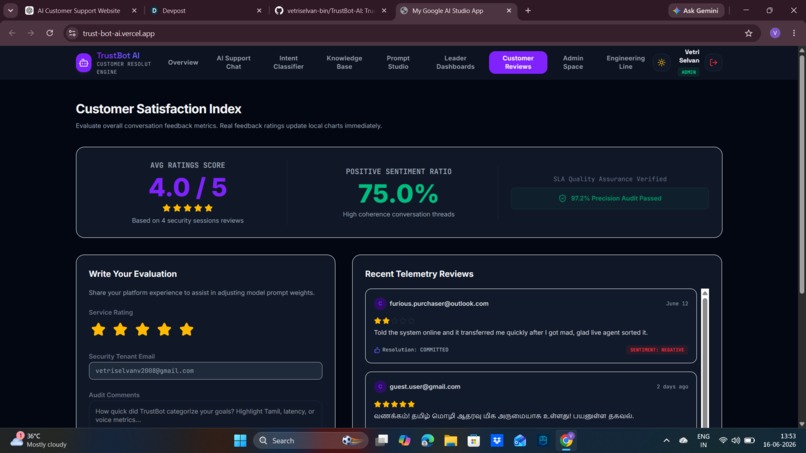Open Chrome from the taskbar
The width and height of the screenshot is (806, 453).
[x=566, y=441]
